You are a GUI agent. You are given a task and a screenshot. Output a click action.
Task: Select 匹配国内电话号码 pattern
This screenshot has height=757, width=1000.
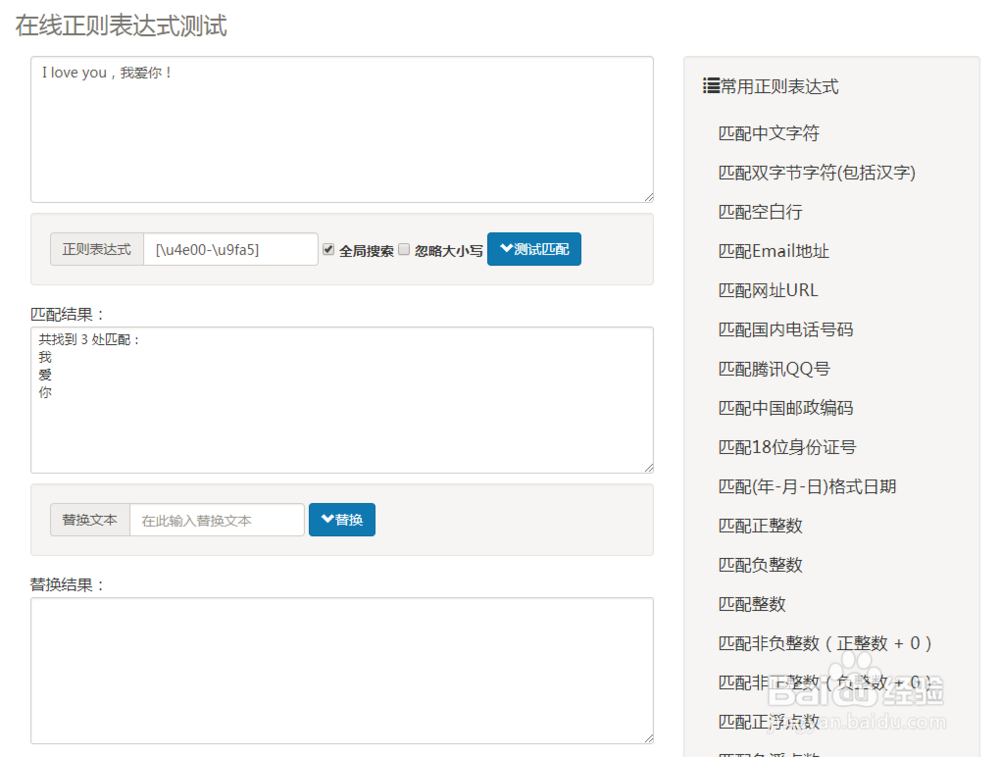point(786,329)
